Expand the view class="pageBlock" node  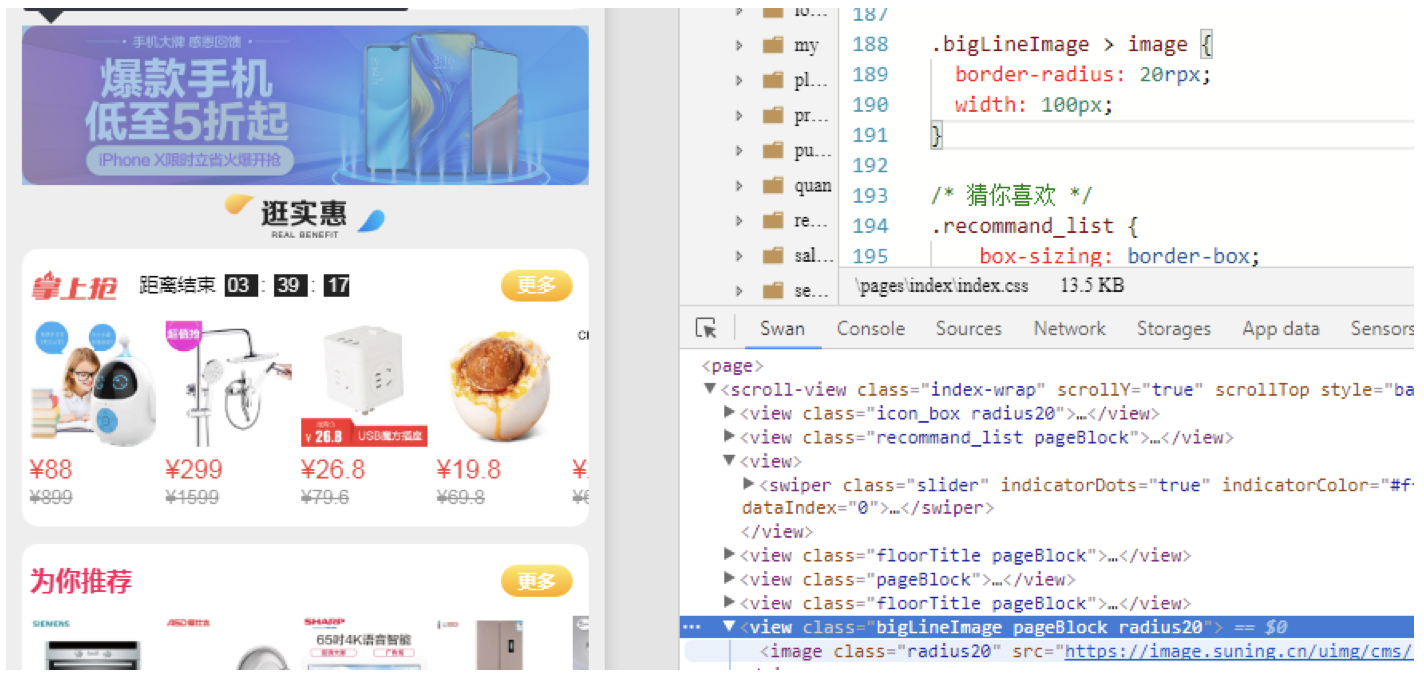pos(729,579)
